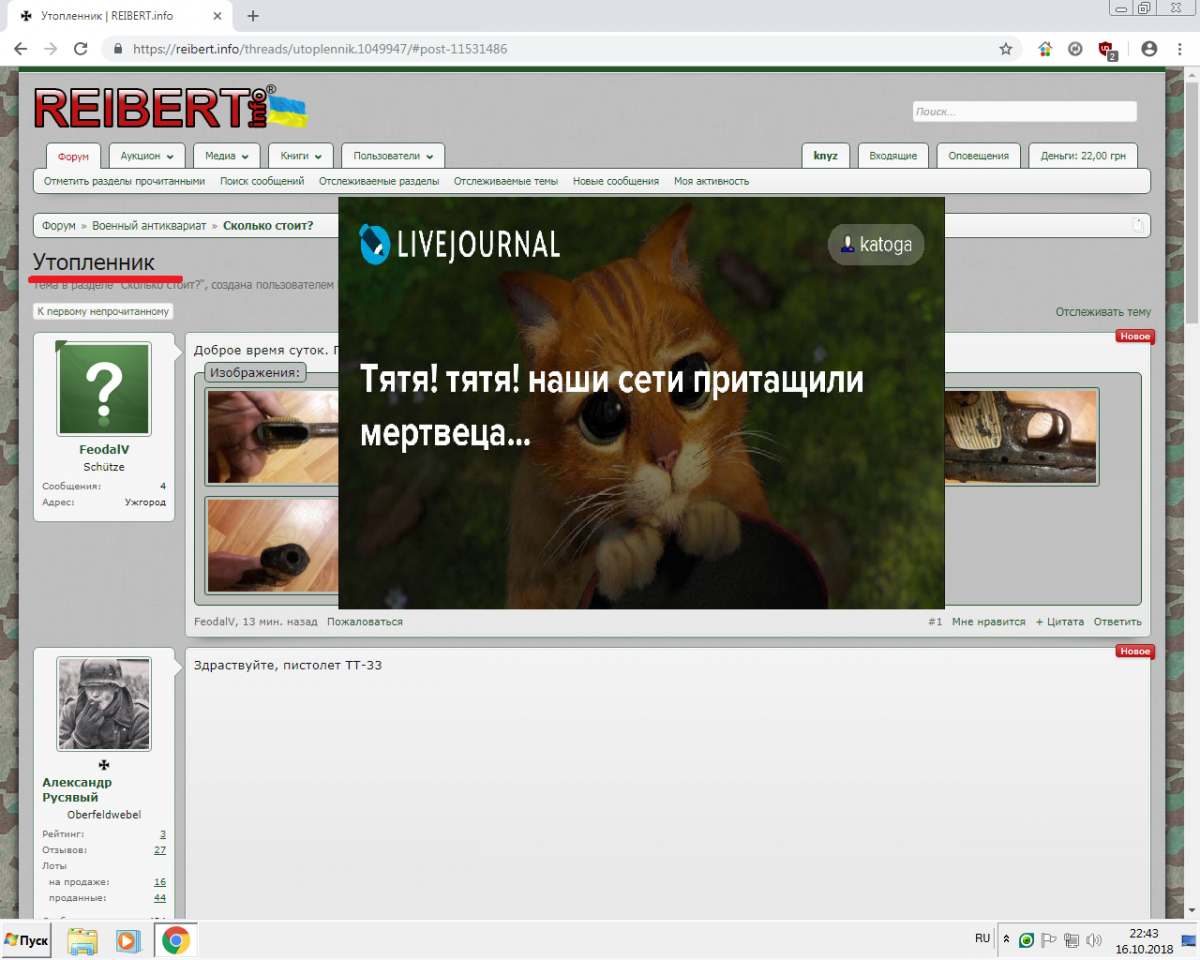Click the Chrome taskbar icon

[x=176, y=940]
